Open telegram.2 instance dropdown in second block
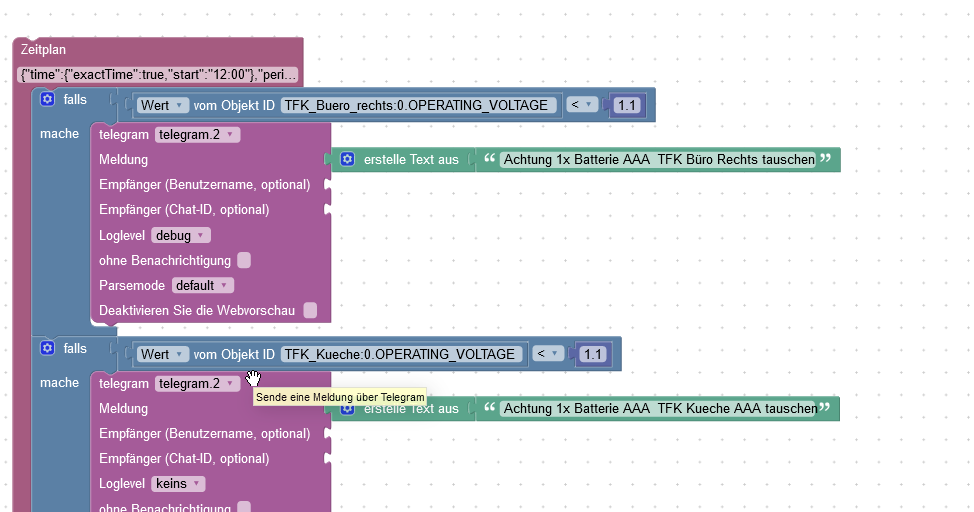 [197, 383]
